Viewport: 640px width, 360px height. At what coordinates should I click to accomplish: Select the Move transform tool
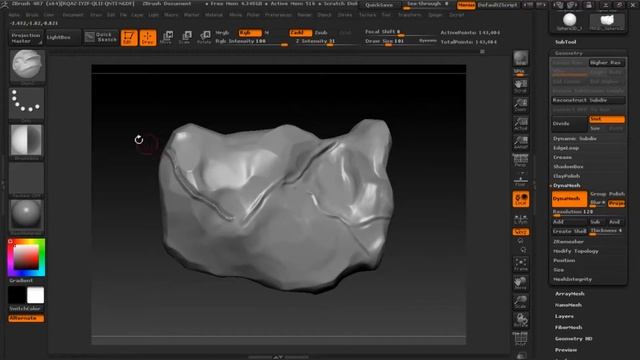click(167, 37)
